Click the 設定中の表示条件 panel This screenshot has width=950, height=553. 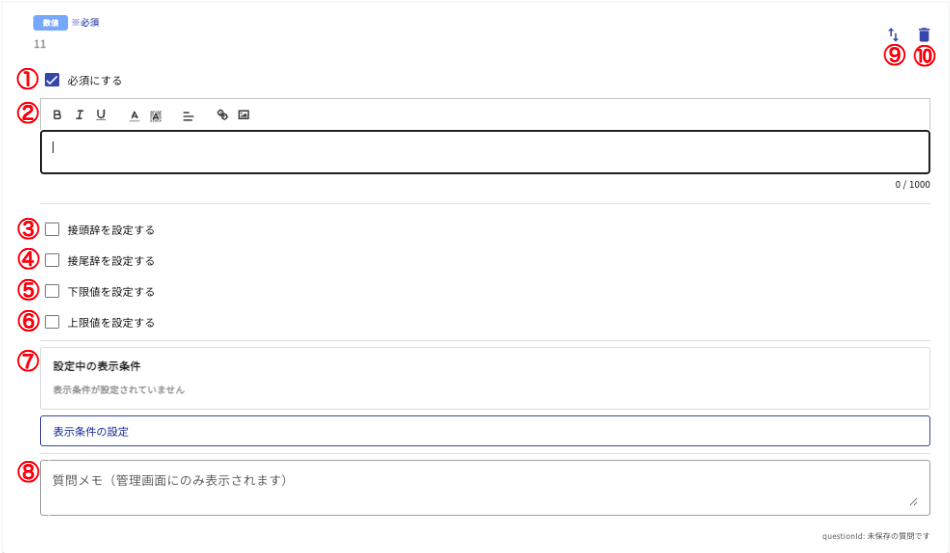485,377
